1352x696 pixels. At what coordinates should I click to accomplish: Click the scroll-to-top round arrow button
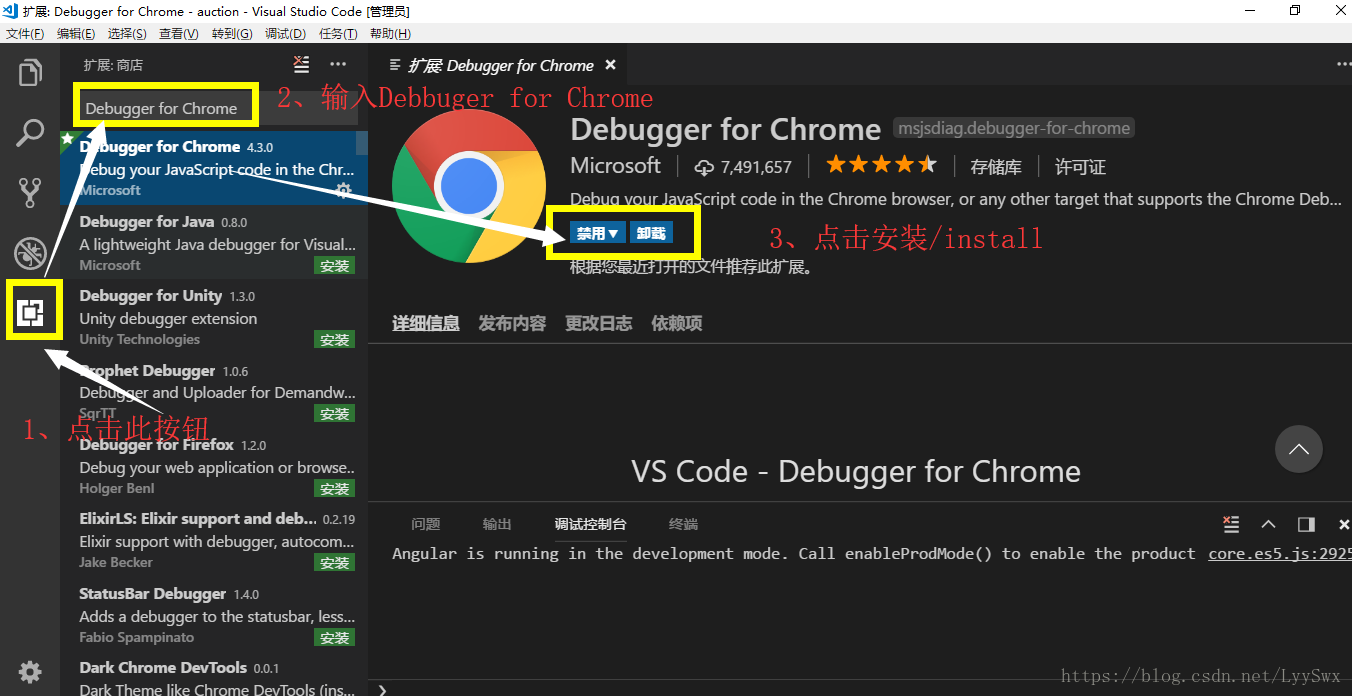[1299, 450]
